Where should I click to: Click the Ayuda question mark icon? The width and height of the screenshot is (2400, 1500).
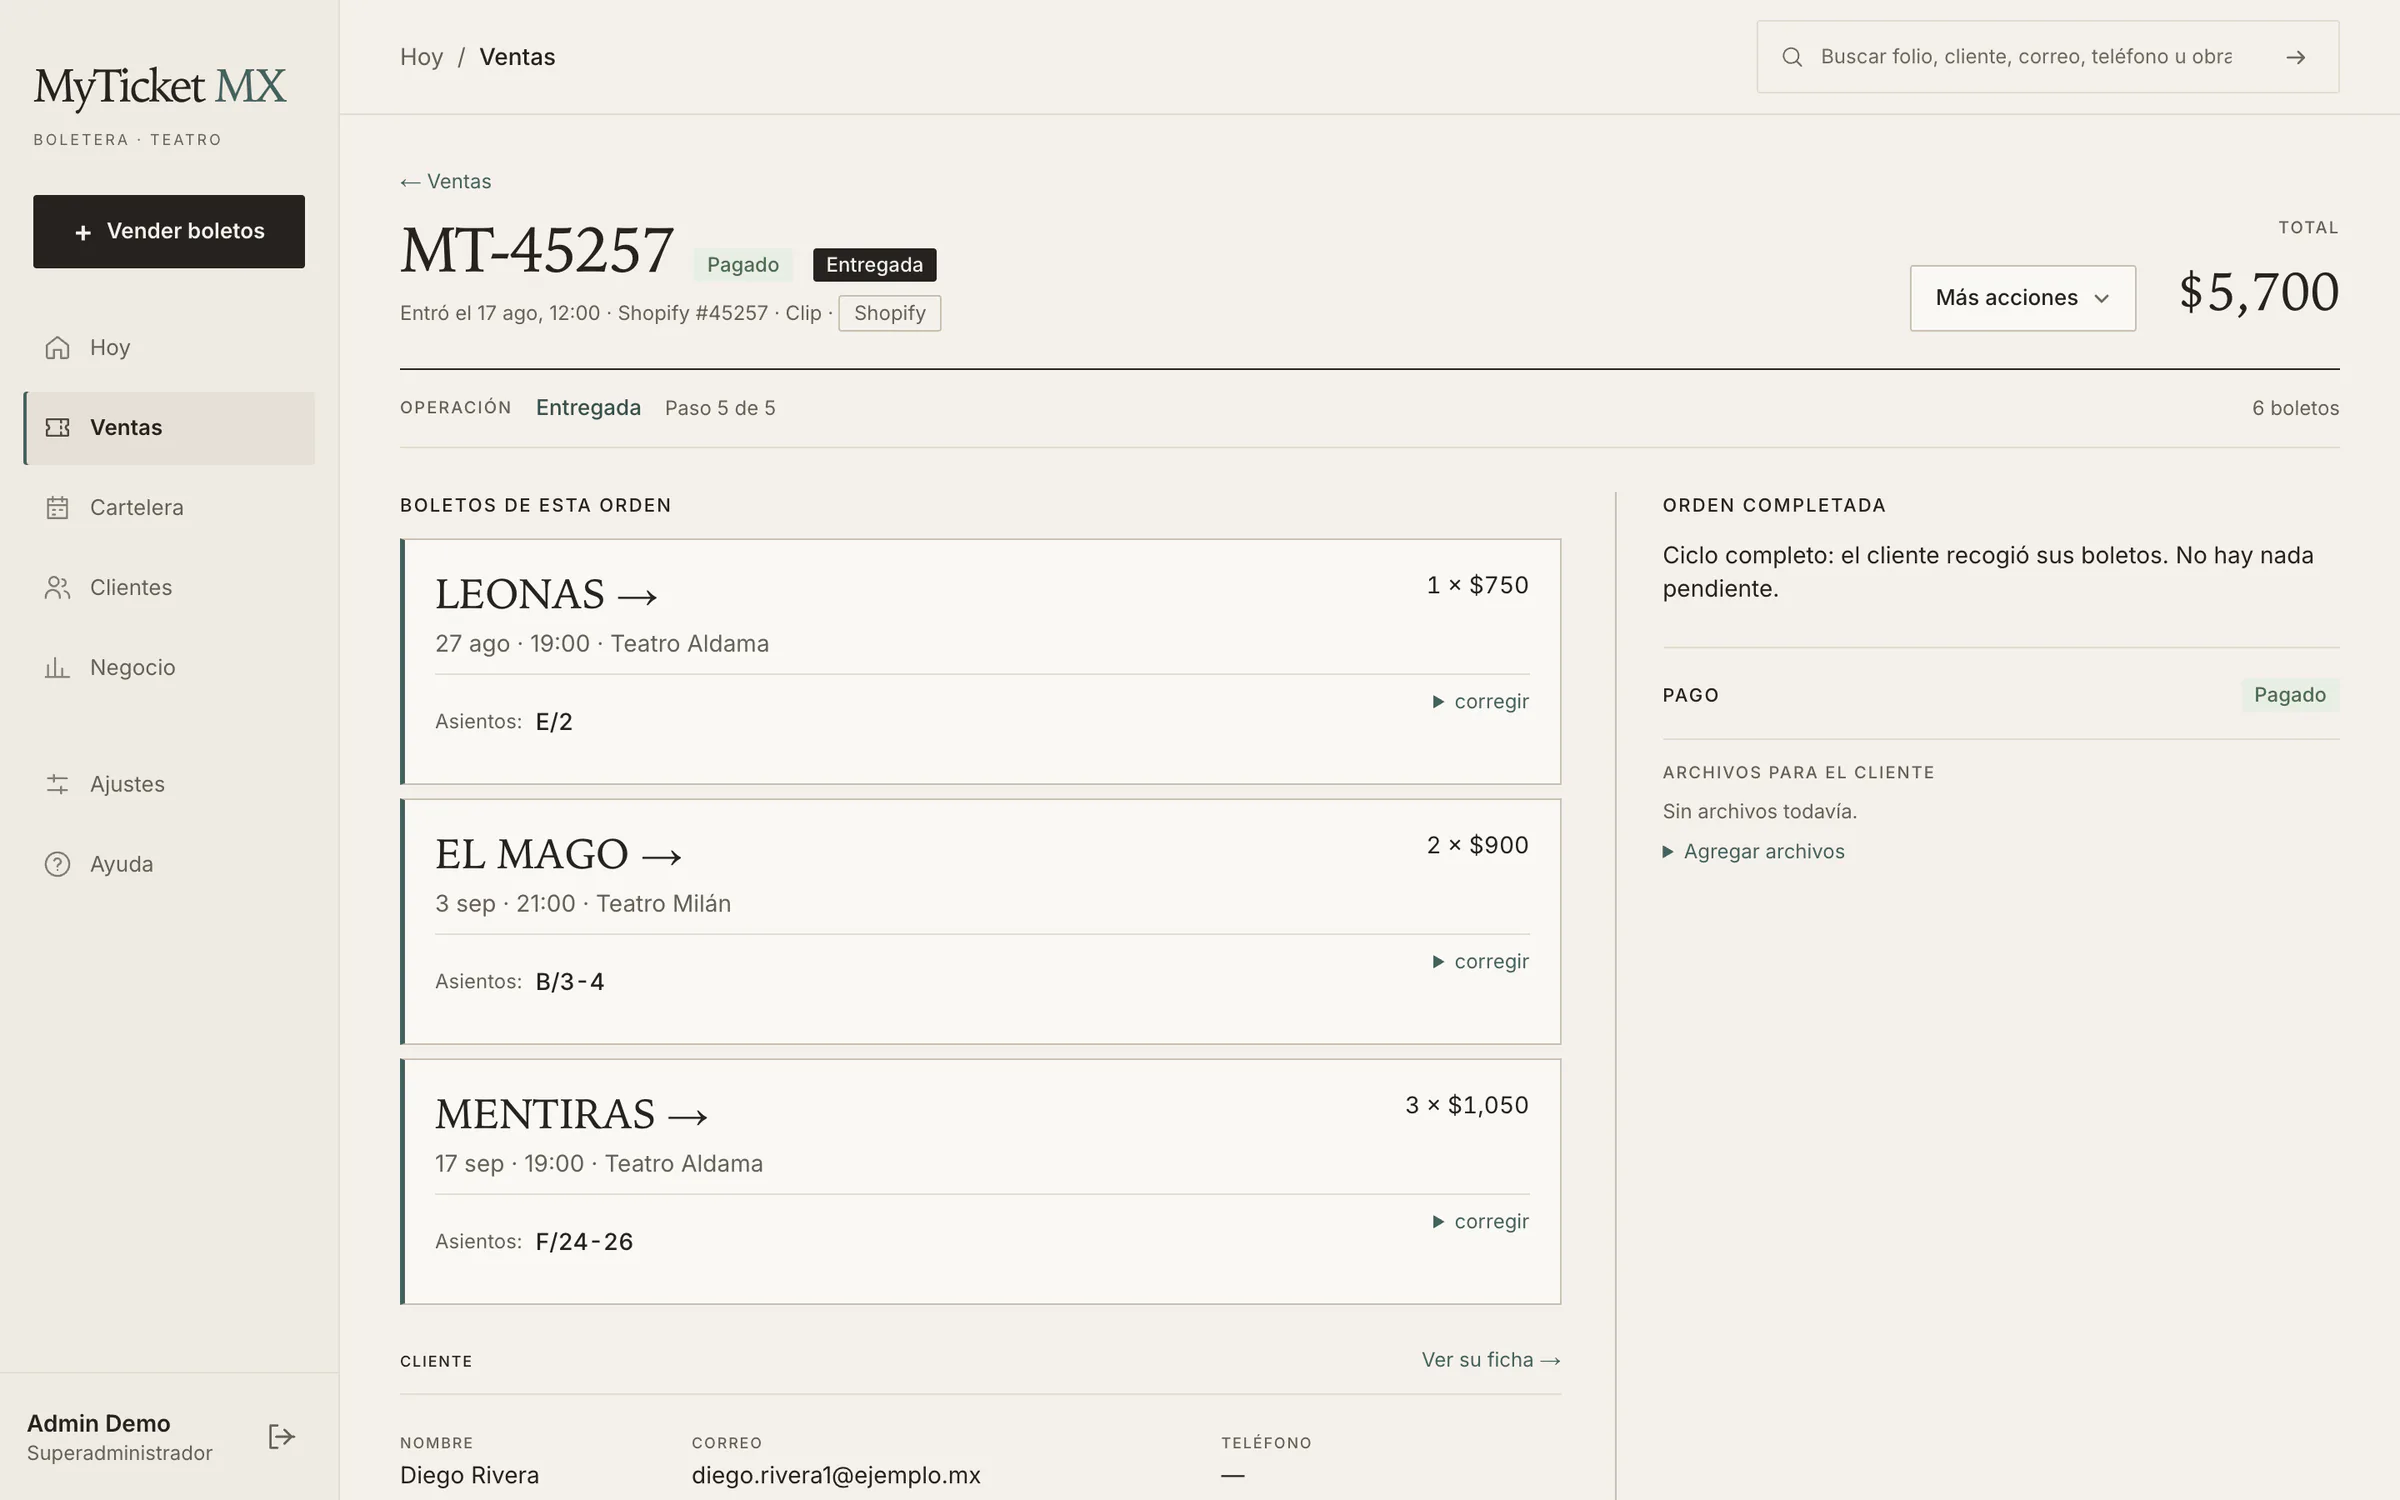click(57, 864)
